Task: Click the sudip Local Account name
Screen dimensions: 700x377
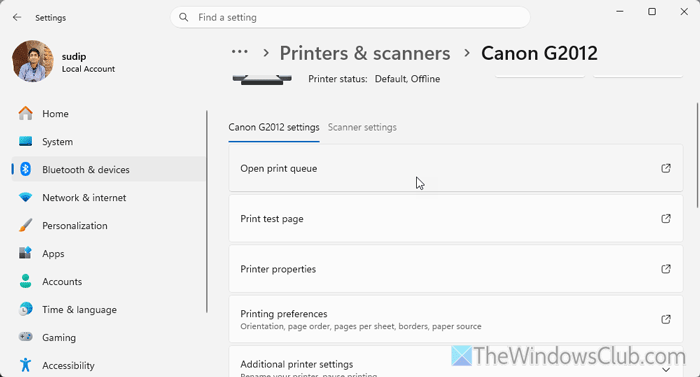Action: pyautogui.click(x=88, y=62)
